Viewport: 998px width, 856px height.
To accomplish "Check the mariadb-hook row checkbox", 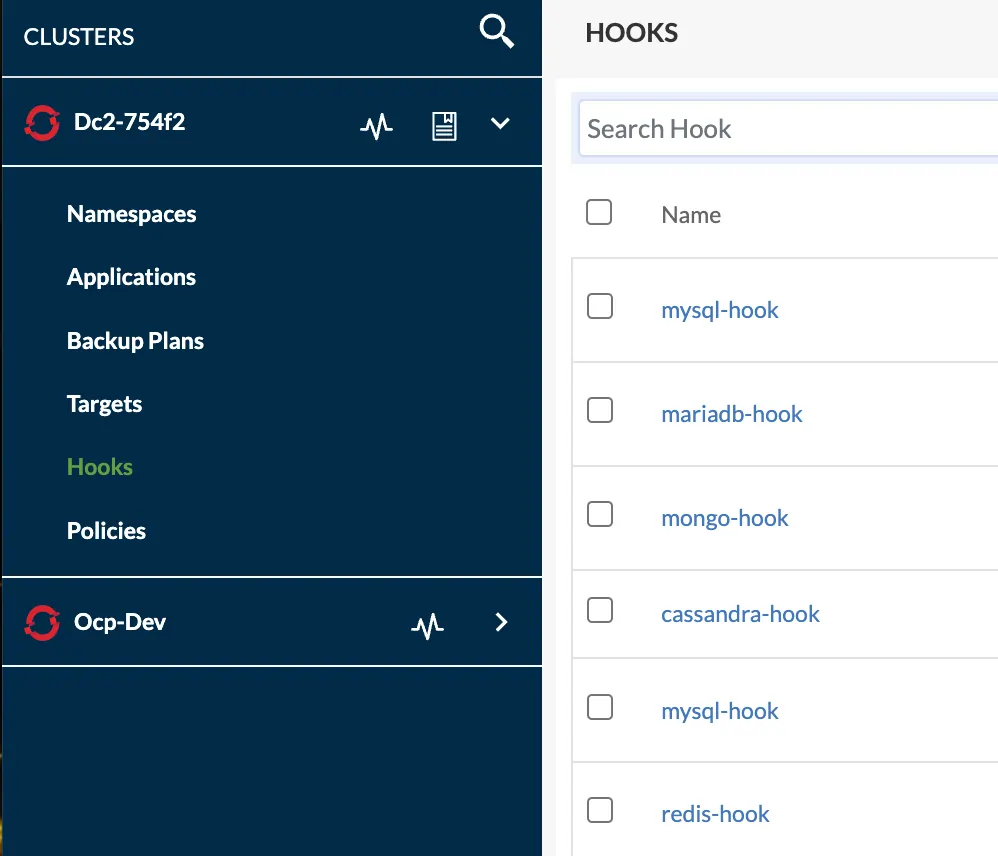I will coord(600,410).
